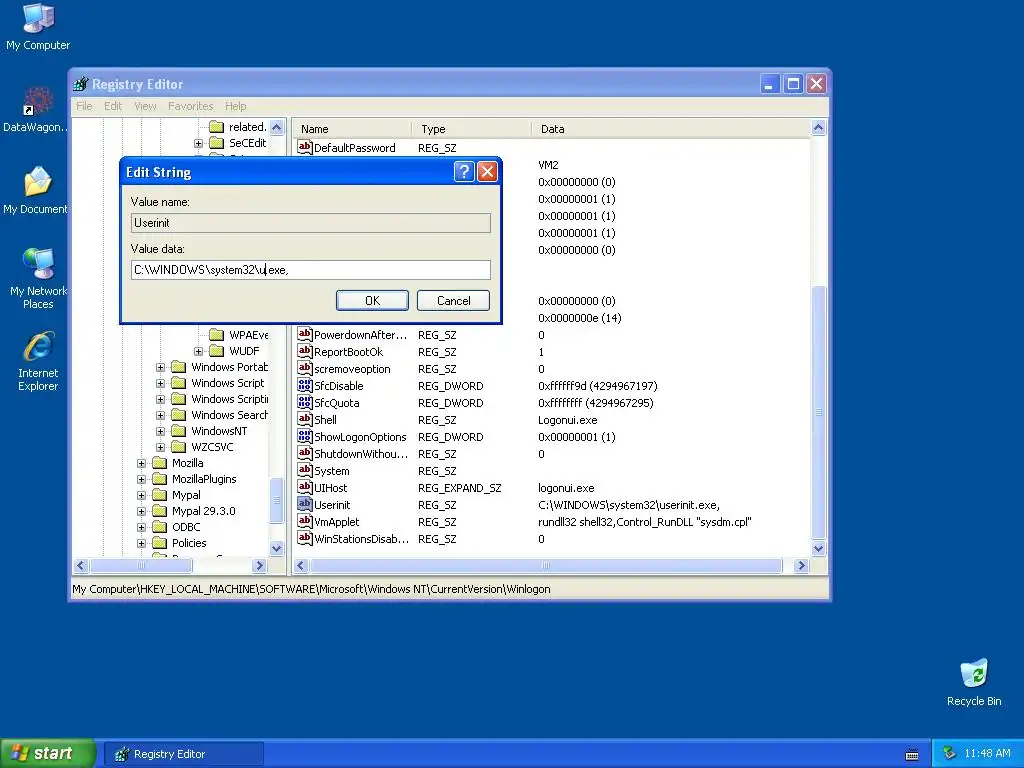Click the ShutdownWithou string value icon

(x=304, y=453)
